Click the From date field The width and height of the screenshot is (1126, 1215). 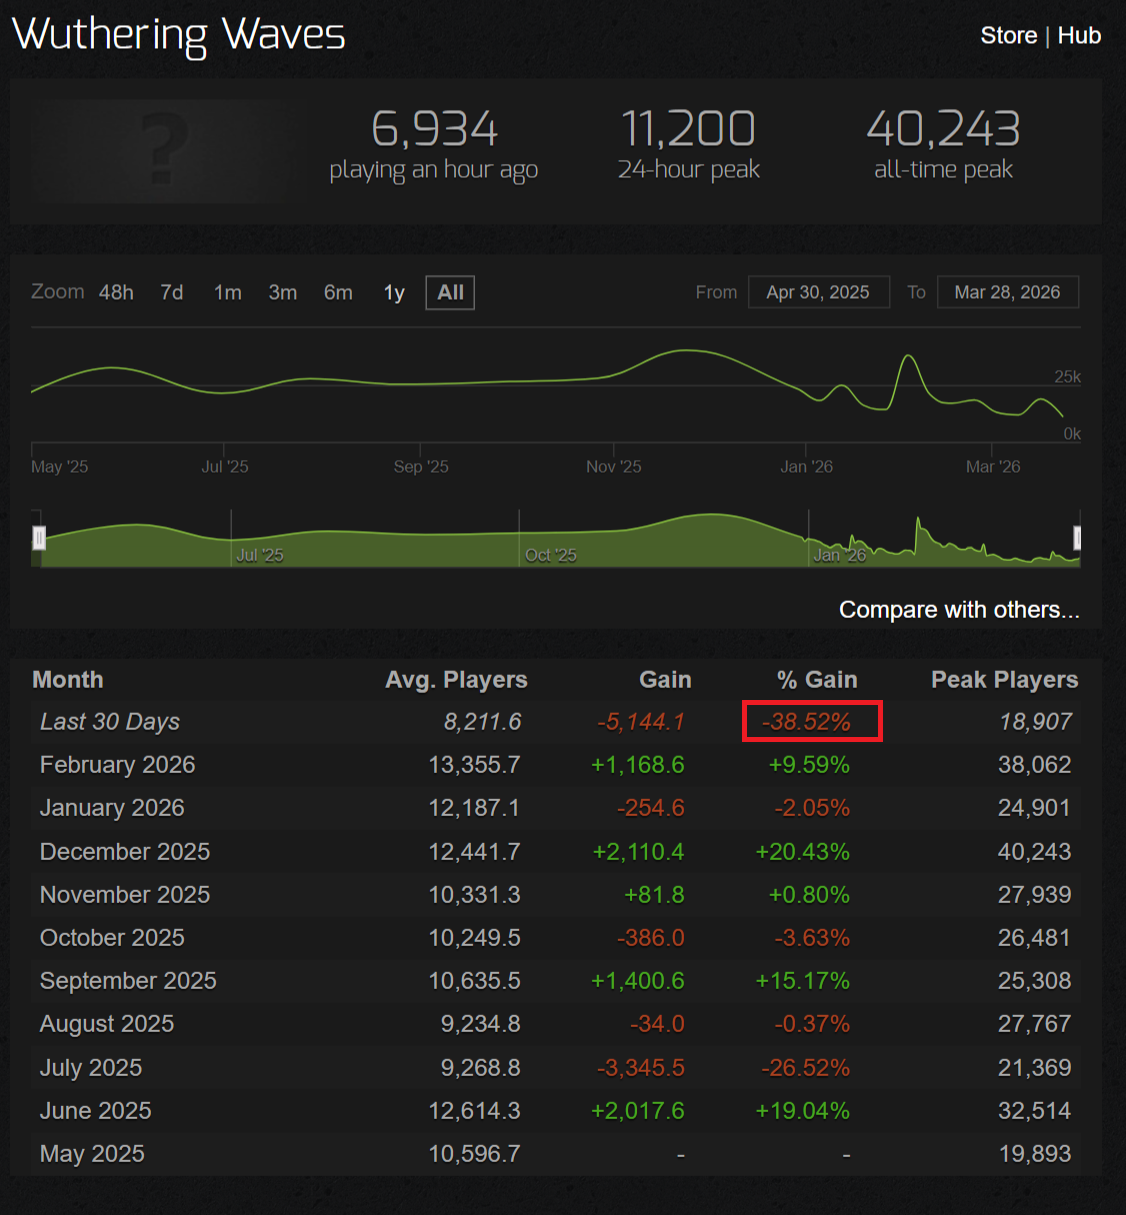pos(818,292)
